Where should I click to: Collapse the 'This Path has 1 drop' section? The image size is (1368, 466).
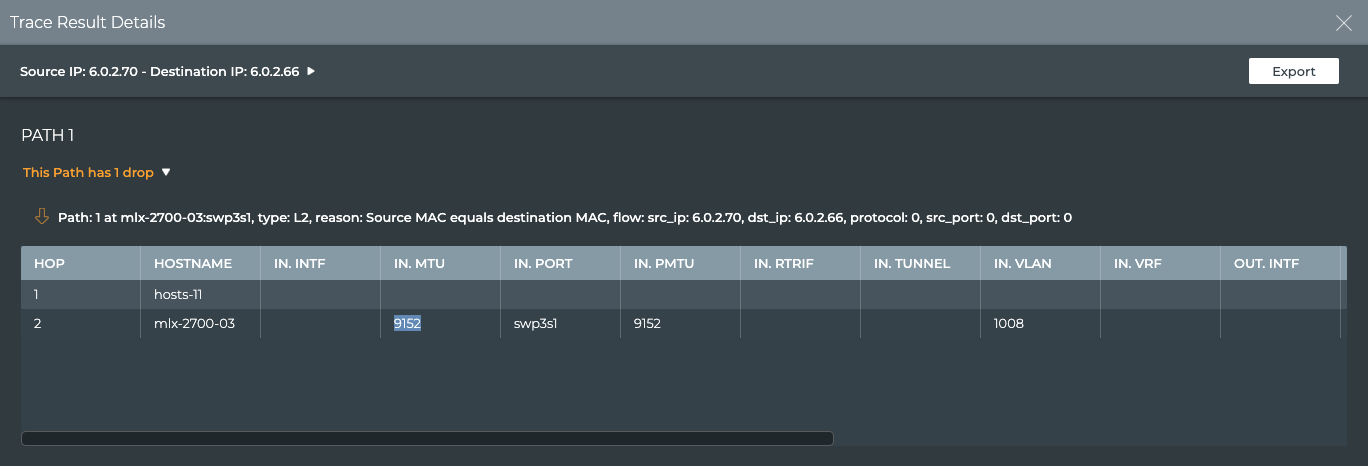(166, 172)
